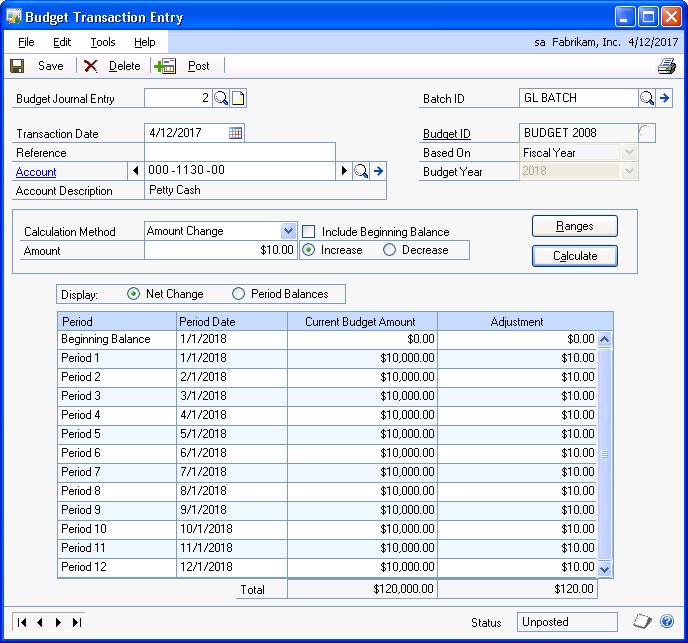Go to first record navigation button
The image size is (688, 643).
[22, 622]
